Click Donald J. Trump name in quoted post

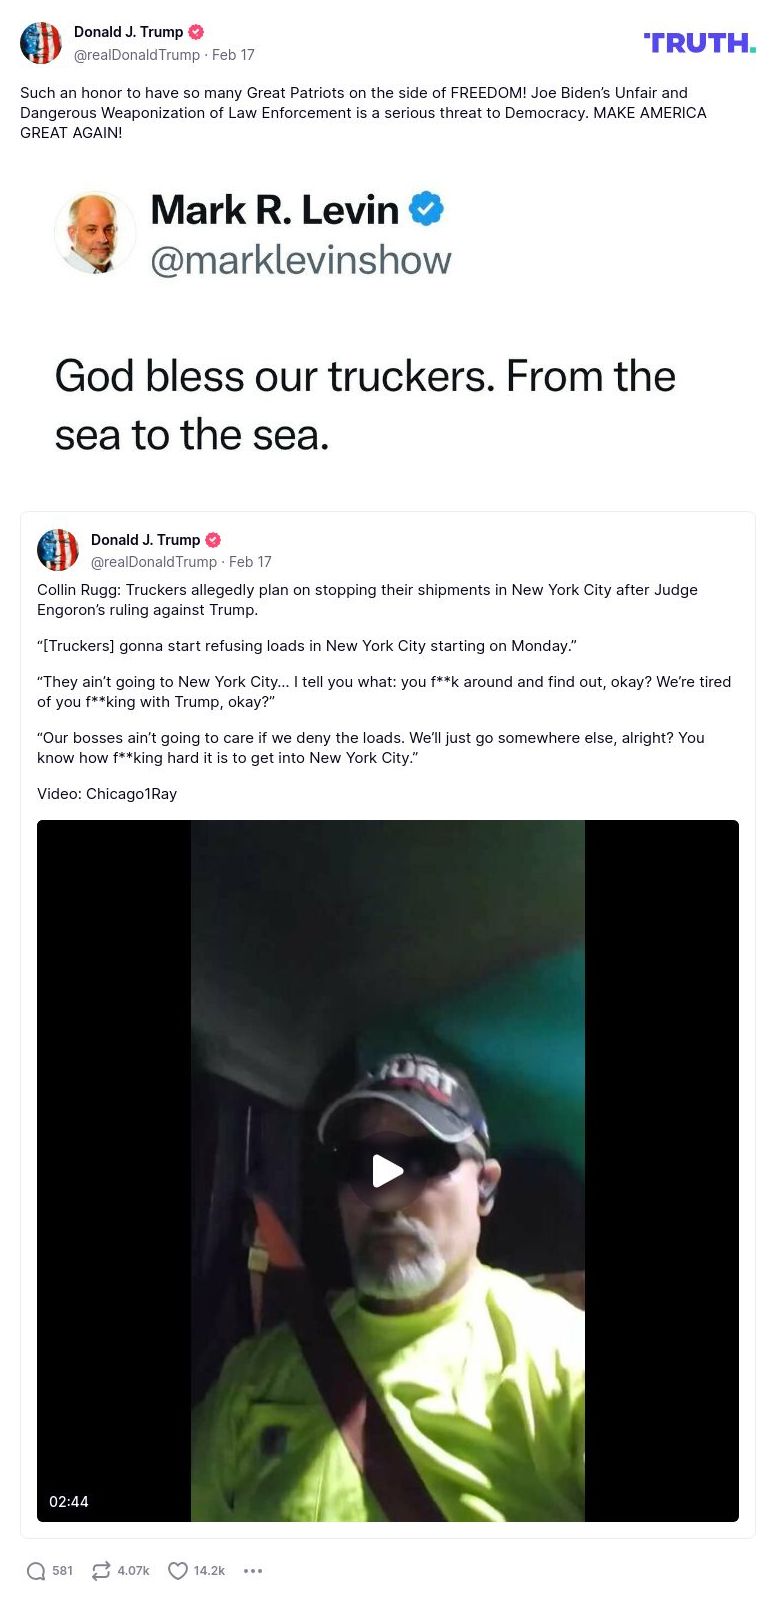click(x=145, y=540)
